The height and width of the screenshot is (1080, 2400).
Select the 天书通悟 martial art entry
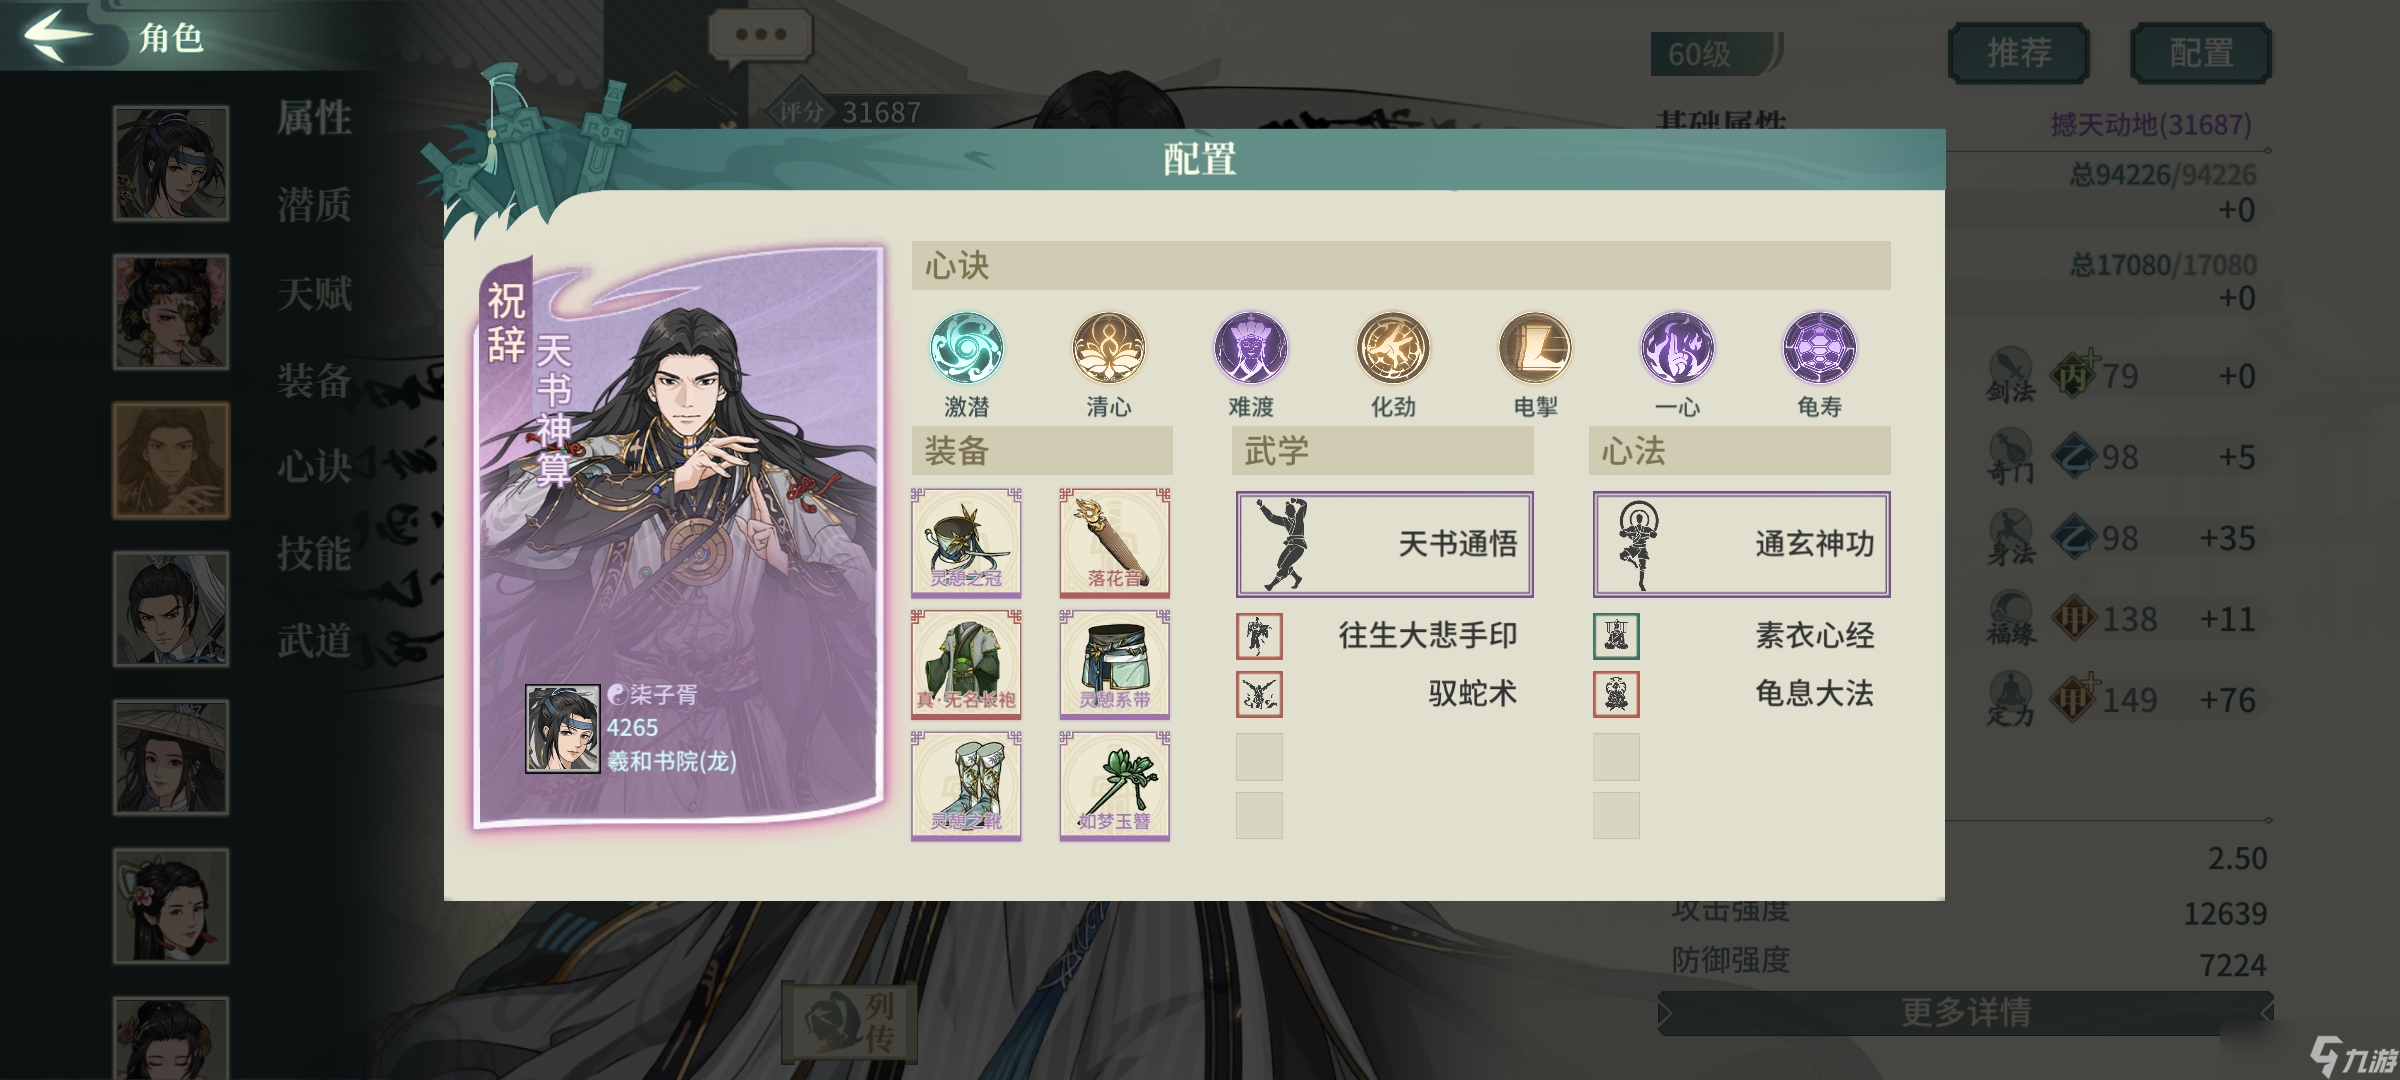tap(1384, 544)
